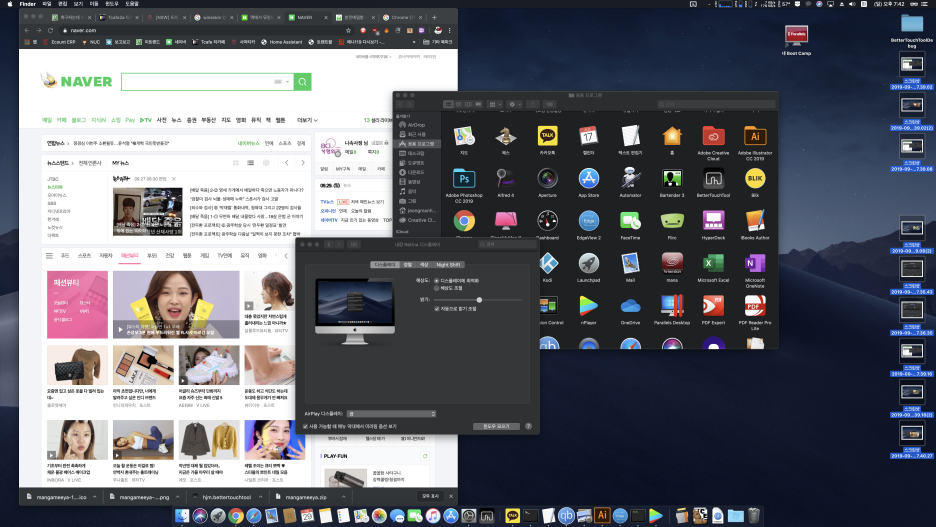Adjust the display brightness slider
Image resolution: width=936 pixels, height=527 pixels.
point(478,300)
